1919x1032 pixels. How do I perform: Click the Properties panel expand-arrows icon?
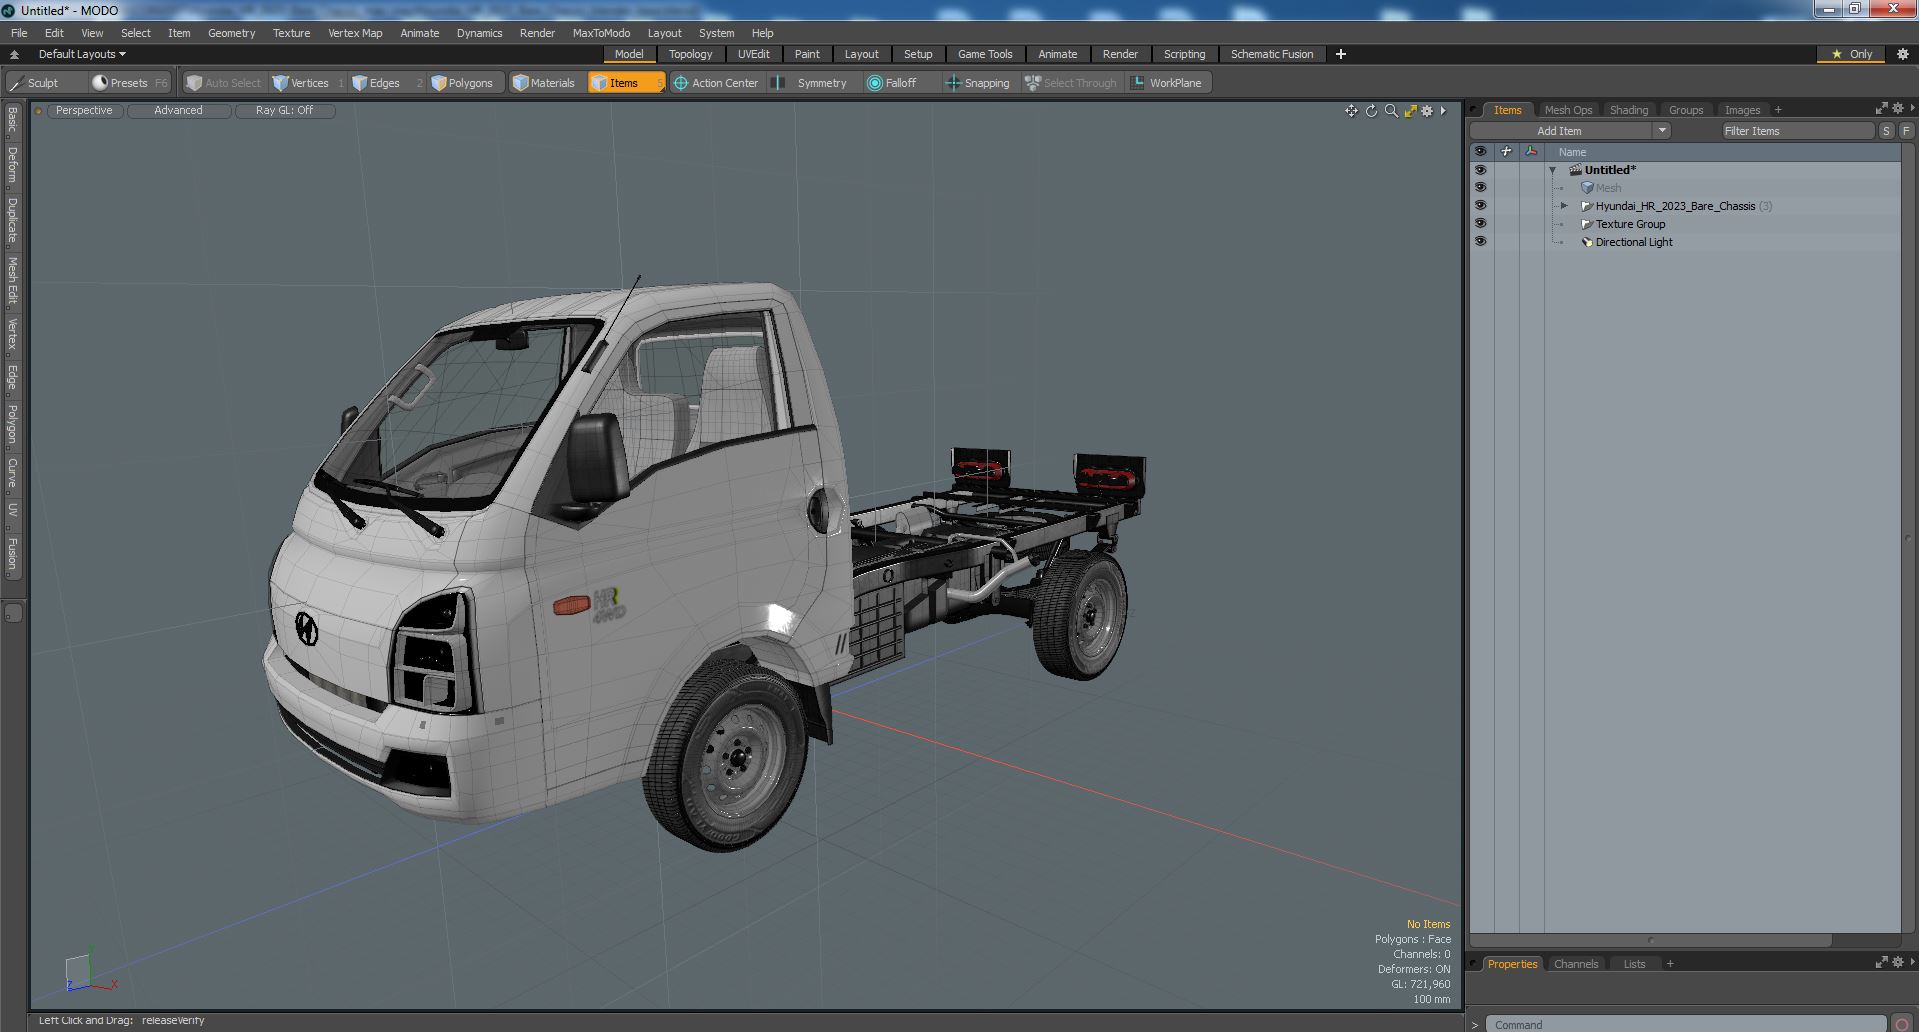[1881, 962]
